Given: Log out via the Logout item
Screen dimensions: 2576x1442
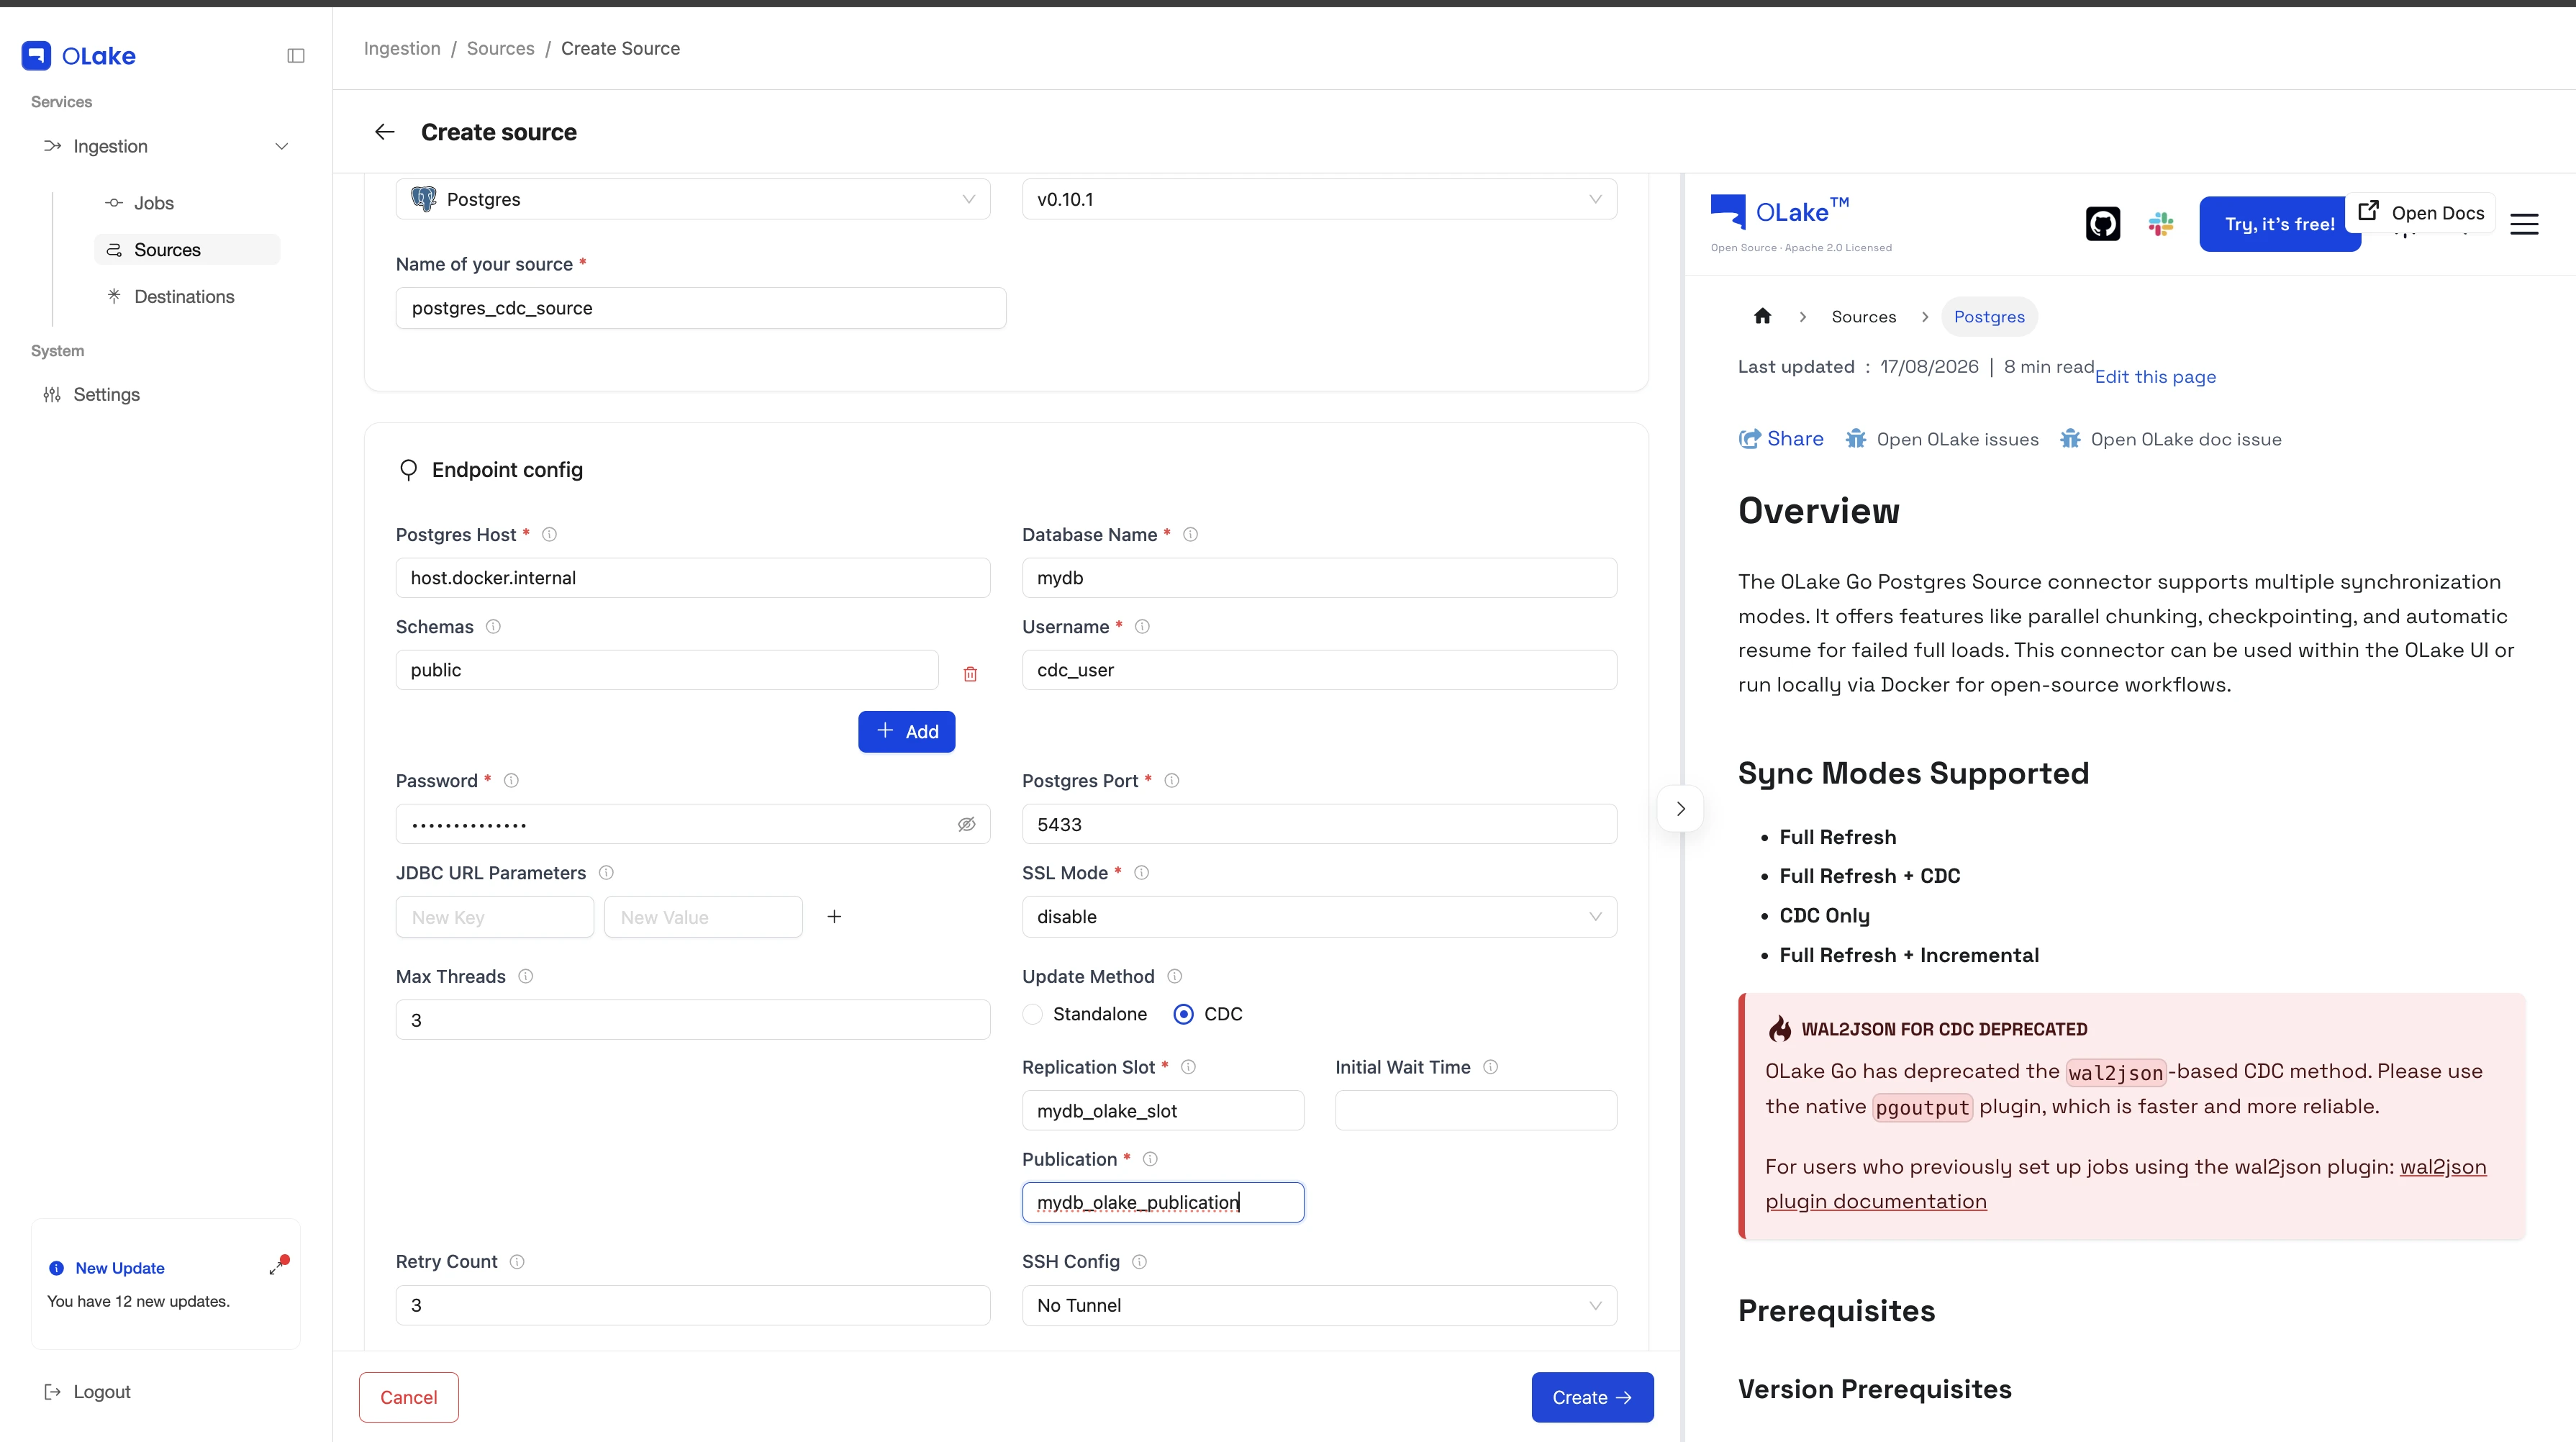Looking at the screenshot, I should coord(88,1392).
